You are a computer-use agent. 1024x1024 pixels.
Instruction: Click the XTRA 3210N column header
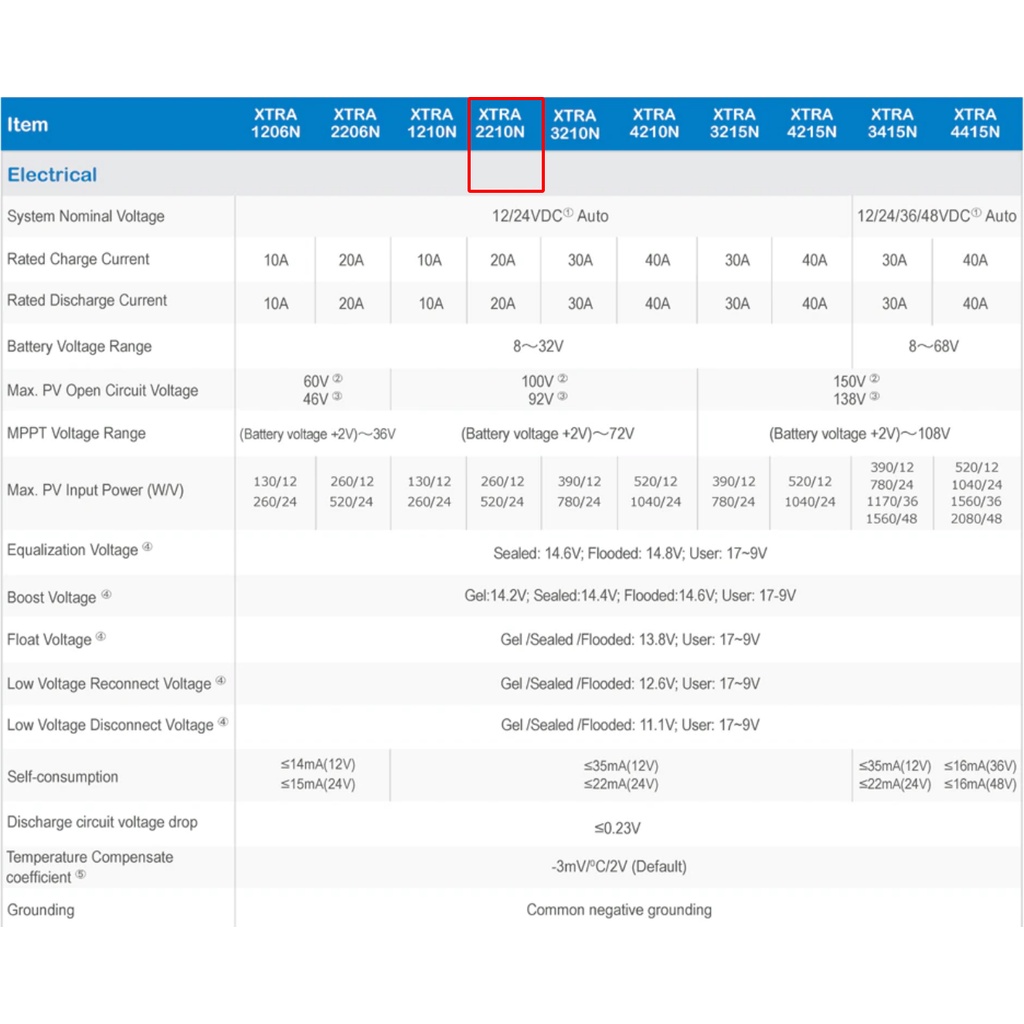coord(575,125)
